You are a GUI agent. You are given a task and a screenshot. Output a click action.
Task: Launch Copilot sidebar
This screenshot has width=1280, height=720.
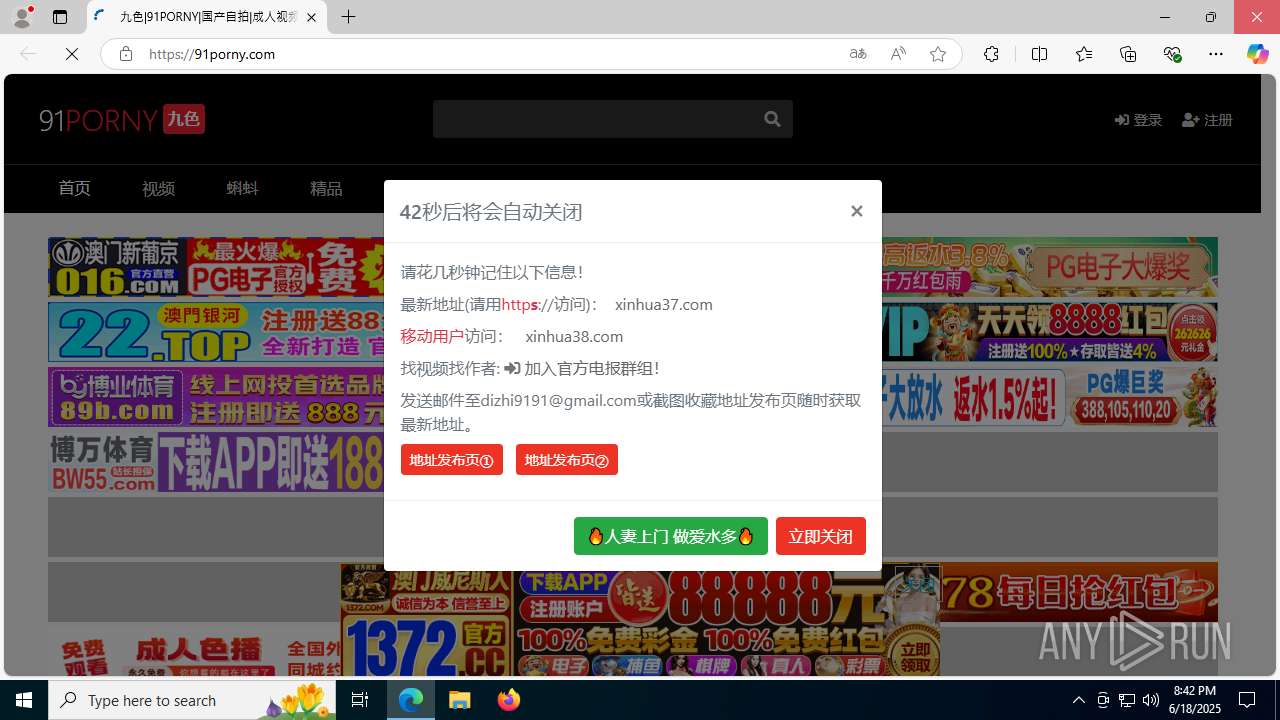pyautogui.click(x=1257, y=54)
